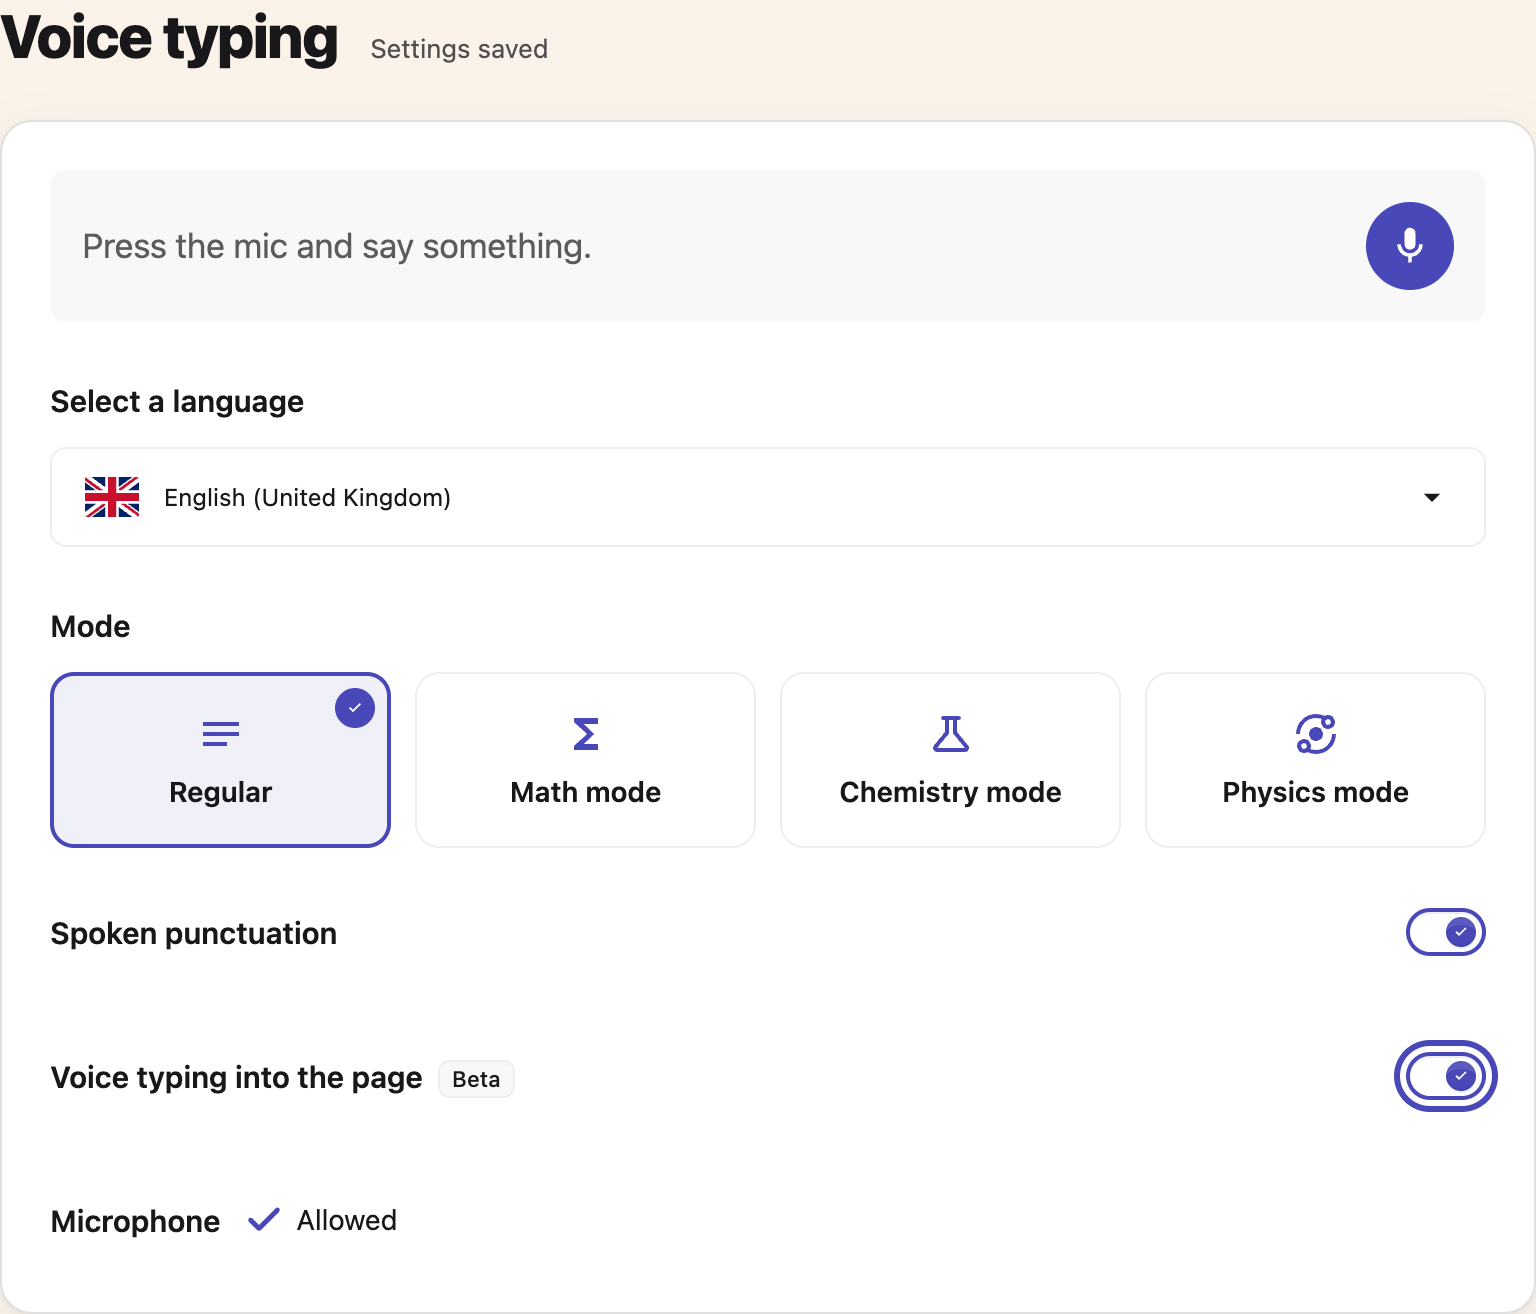Select the Regular mode label
The height and width of the screenshot is (1314, 1536).
[221, 792]
